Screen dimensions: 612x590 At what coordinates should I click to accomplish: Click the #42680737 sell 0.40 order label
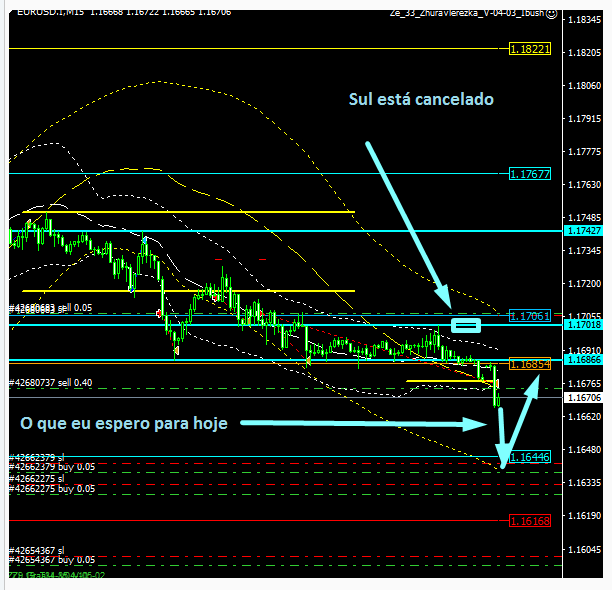51,382
